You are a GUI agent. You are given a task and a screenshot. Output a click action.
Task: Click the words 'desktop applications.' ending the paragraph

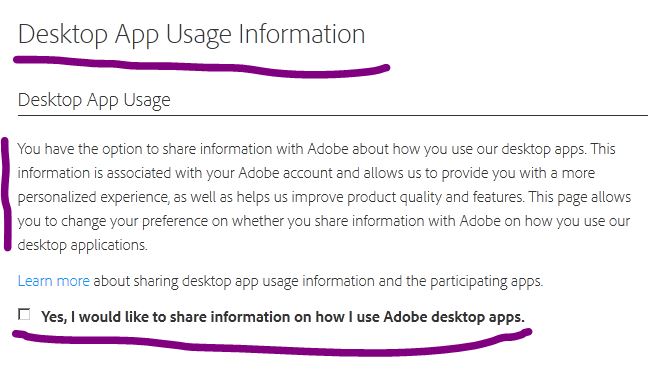click(x=82, y=245)
